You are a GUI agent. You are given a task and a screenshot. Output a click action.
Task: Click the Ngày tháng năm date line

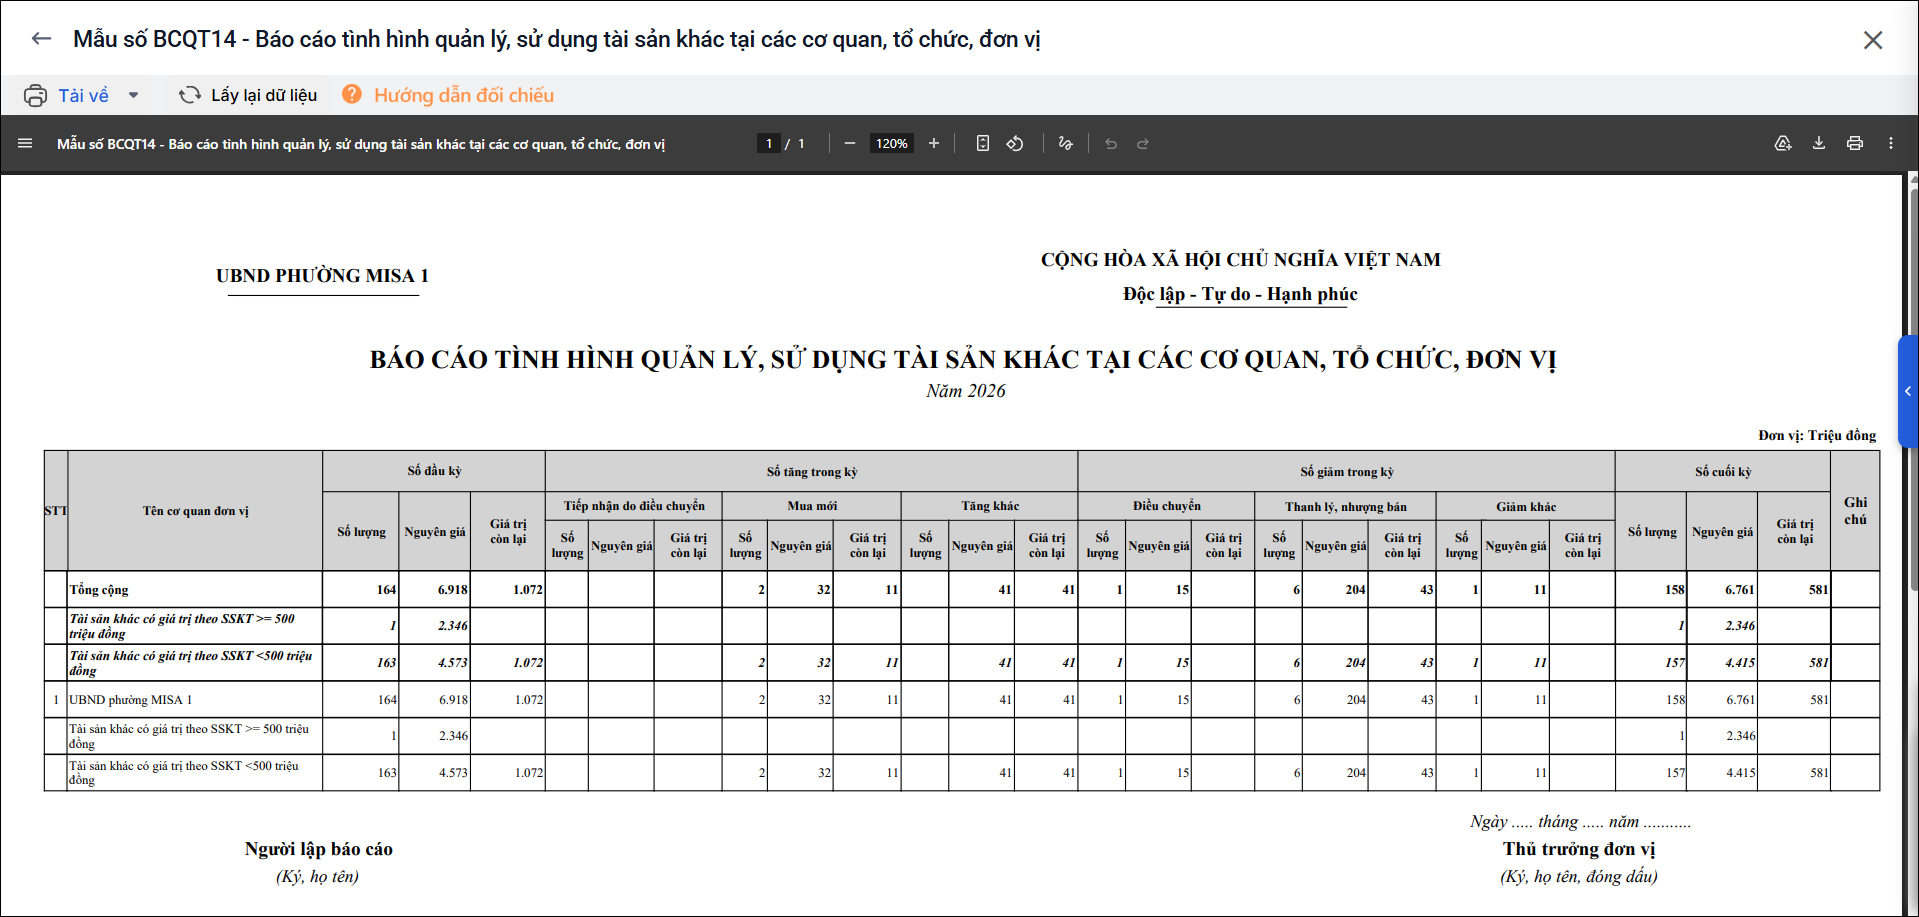pyautogui.click(x=1580, y=822)
